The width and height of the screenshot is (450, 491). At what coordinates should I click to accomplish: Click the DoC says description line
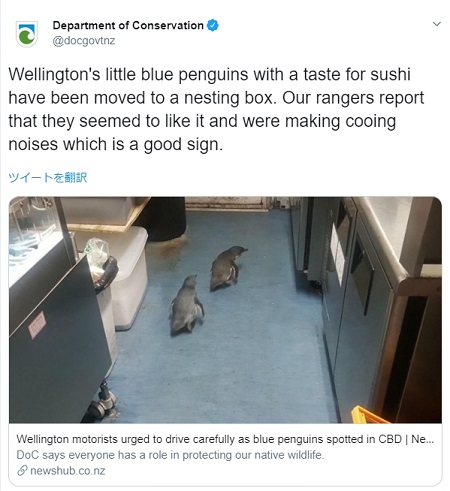pos(170,455)
